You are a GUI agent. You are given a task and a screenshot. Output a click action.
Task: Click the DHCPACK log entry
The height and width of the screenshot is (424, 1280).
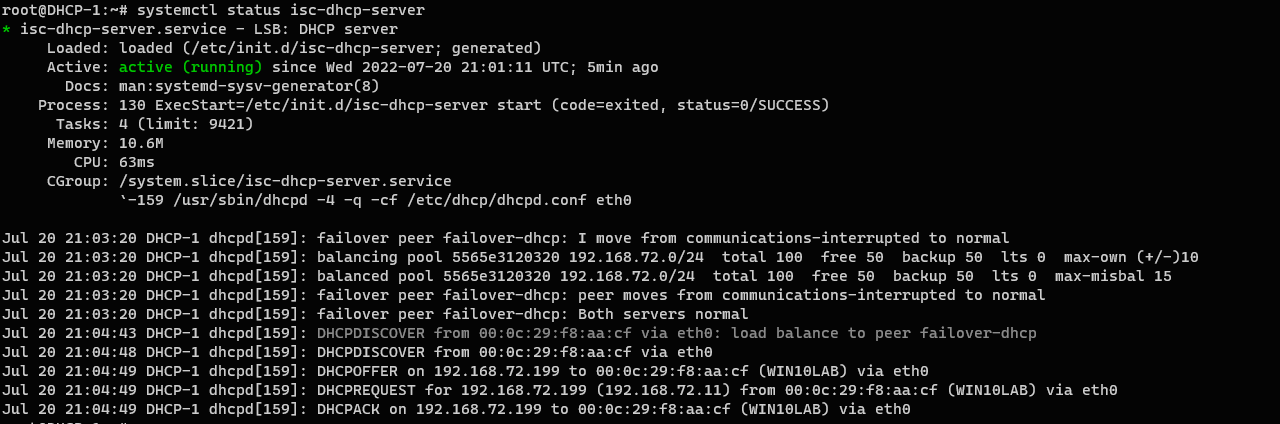612,409
